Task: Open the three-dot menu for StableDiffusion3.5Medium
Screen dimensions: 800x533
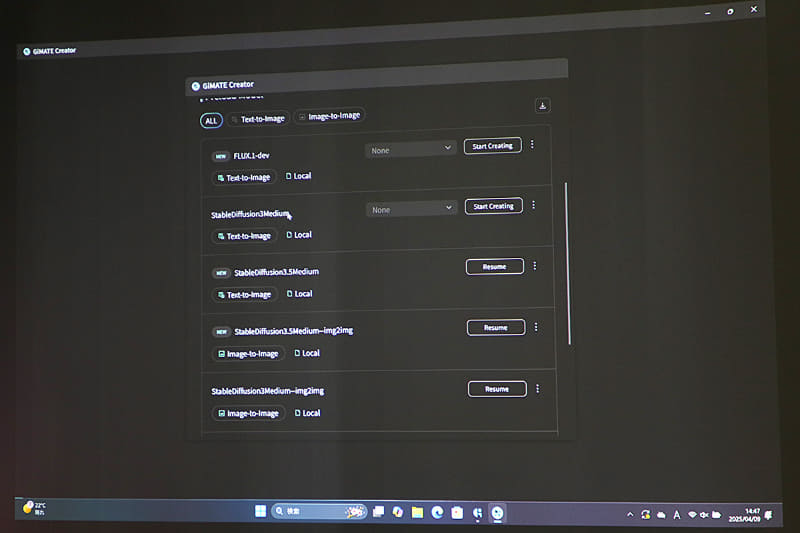Action: point(535,266)
